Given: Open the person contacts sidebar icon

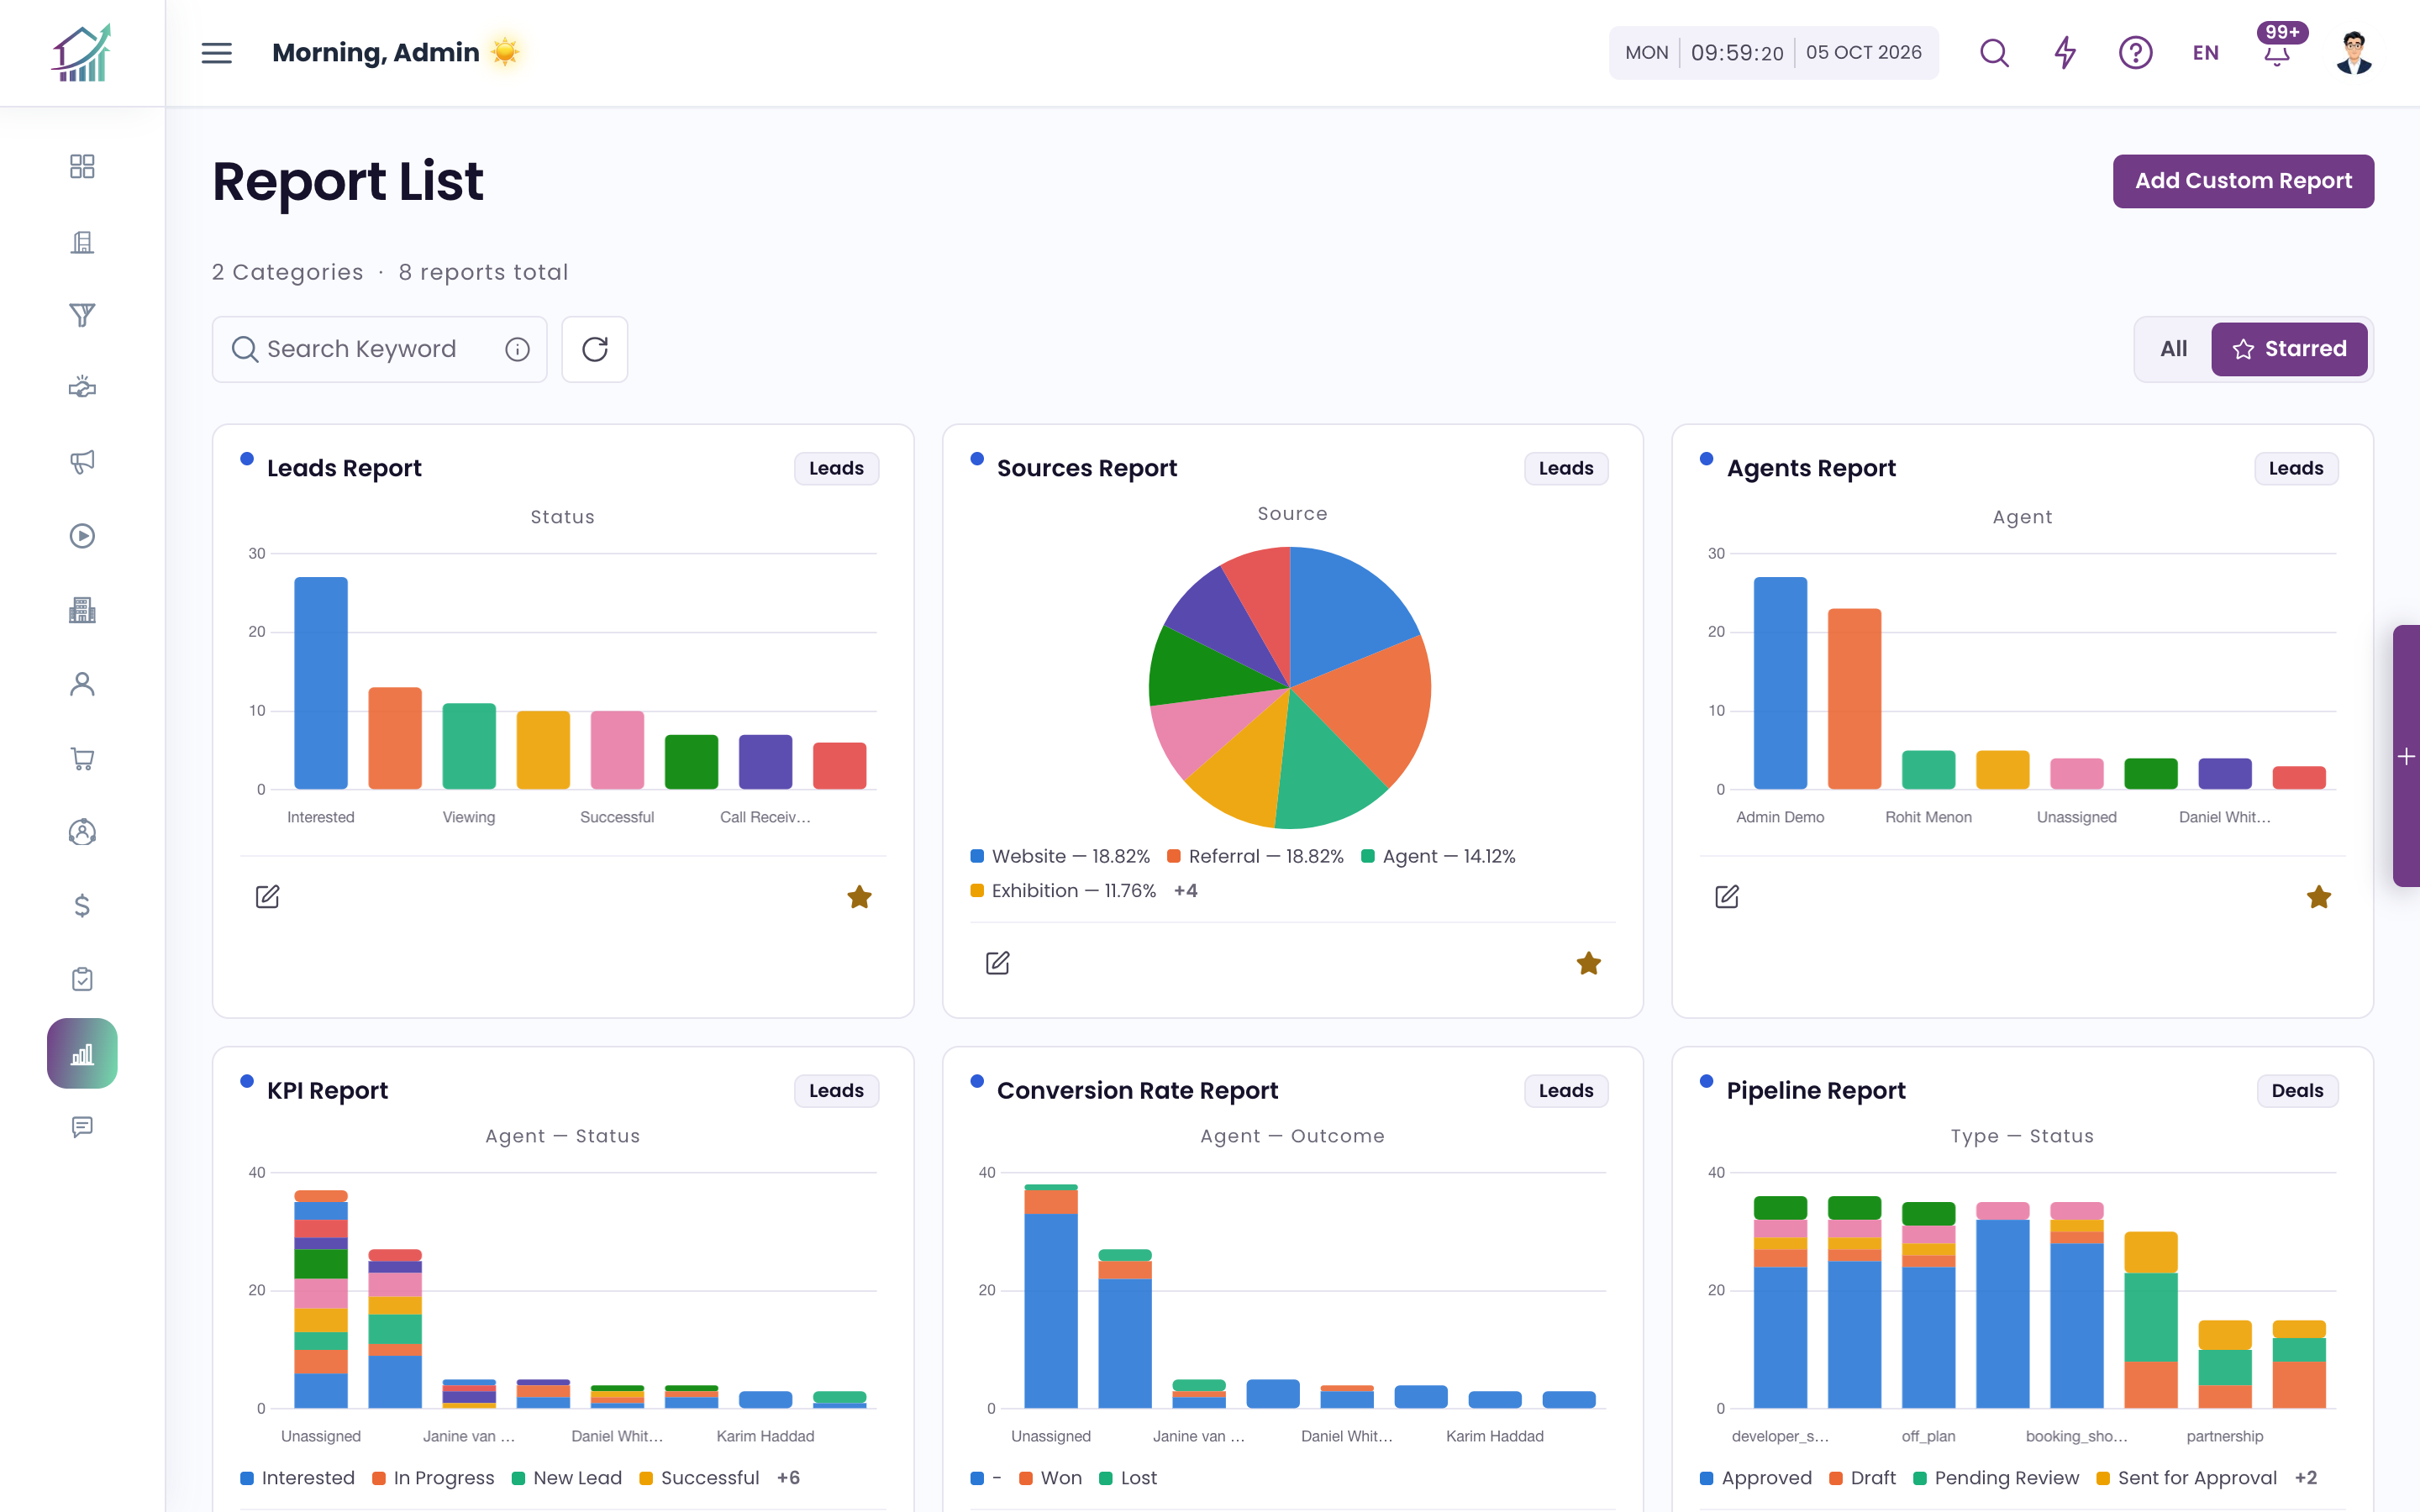Looking at the screenshot, I should pos(82,684).
